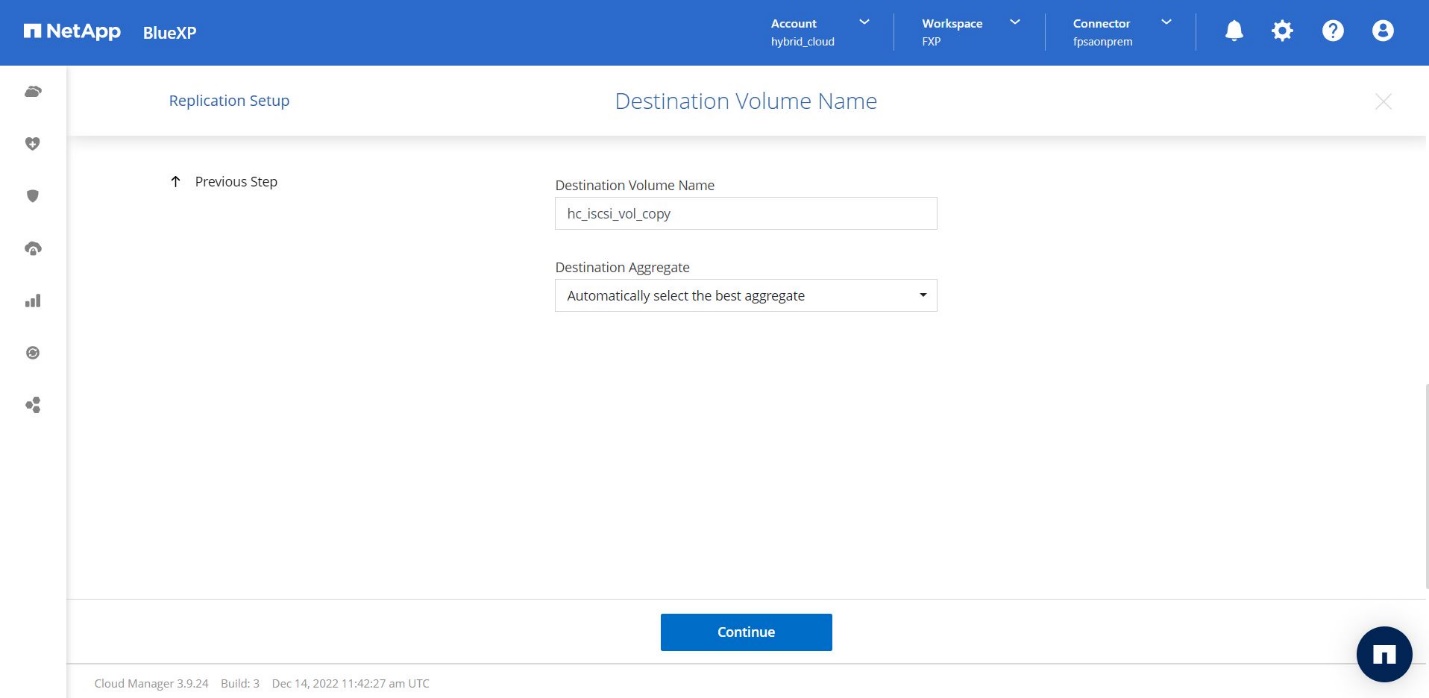Image resolution: width=1429 pixels, height=698 pixels.
Task: Open the Destination Aggregate dropdown
Action: pyautogui.click(x=746, y=296)
